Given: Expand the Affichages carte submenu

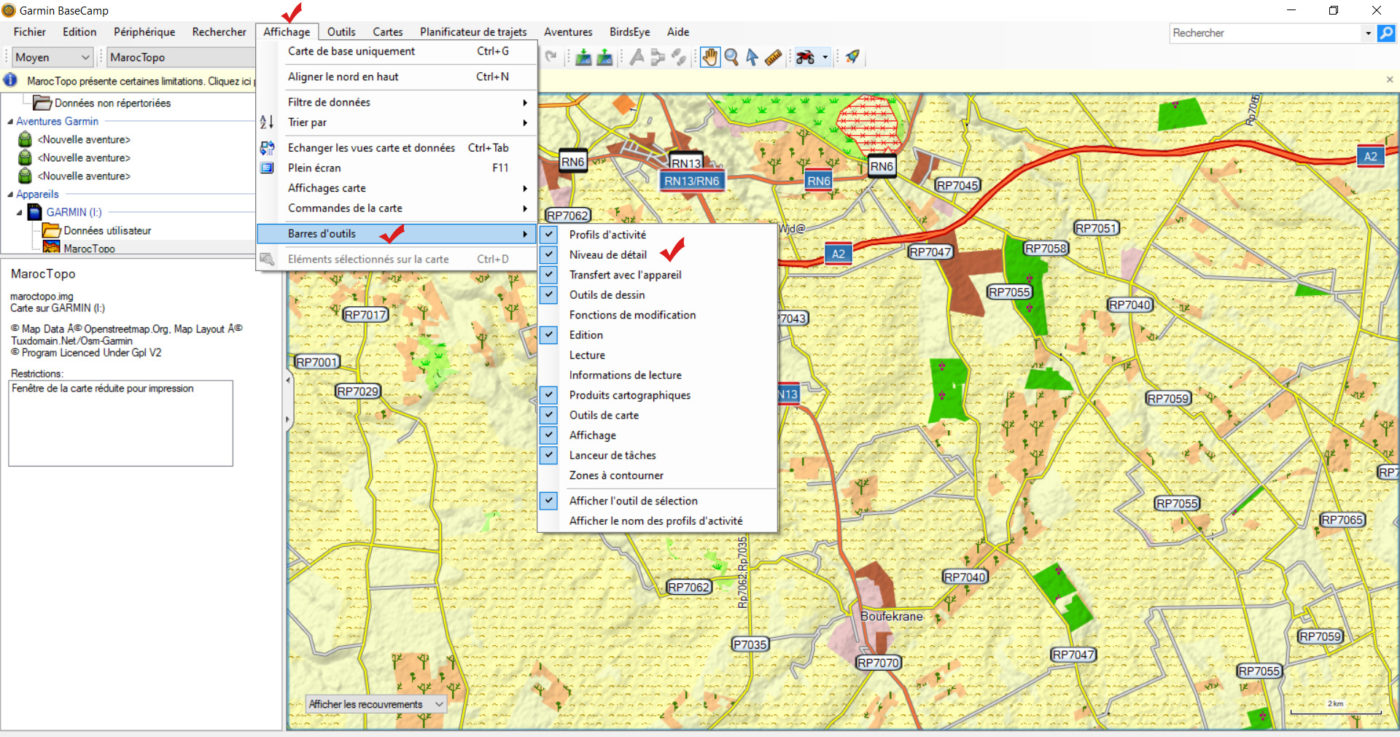Looking at the screenshot, I should pos(397,188).
